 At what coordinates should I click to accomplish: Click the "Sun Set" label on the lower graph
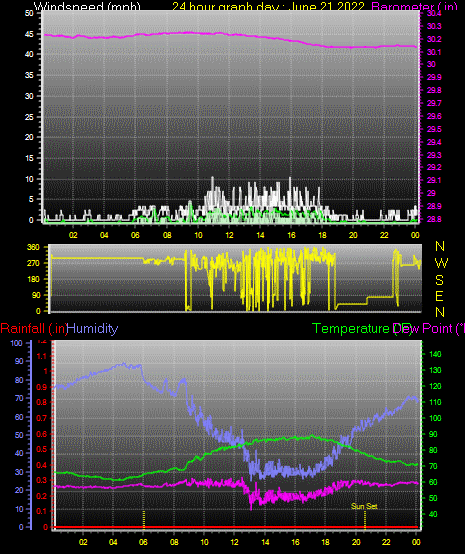(x=364, y=506)
